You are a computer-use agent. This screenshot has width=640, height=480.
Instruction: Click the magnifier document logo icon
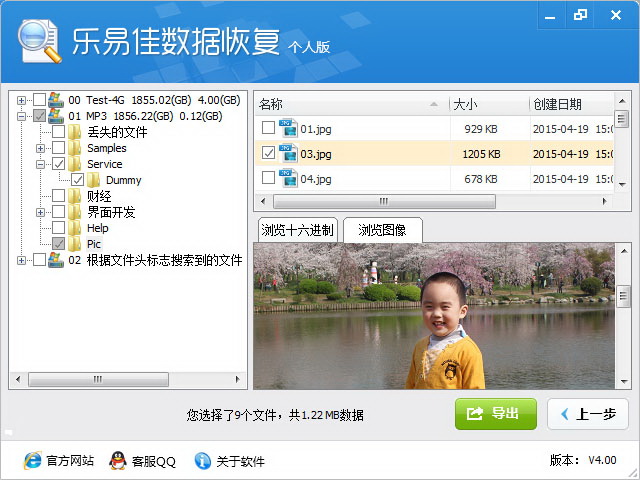click(39, 41)
